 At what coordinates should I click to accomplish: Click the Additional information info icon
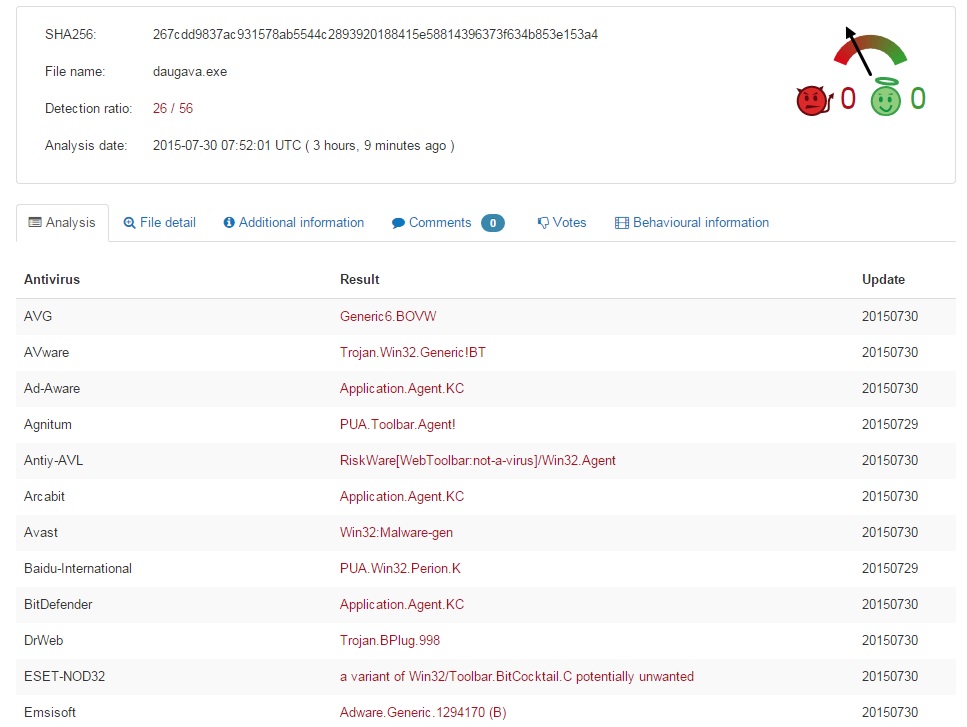click(229, 223)
